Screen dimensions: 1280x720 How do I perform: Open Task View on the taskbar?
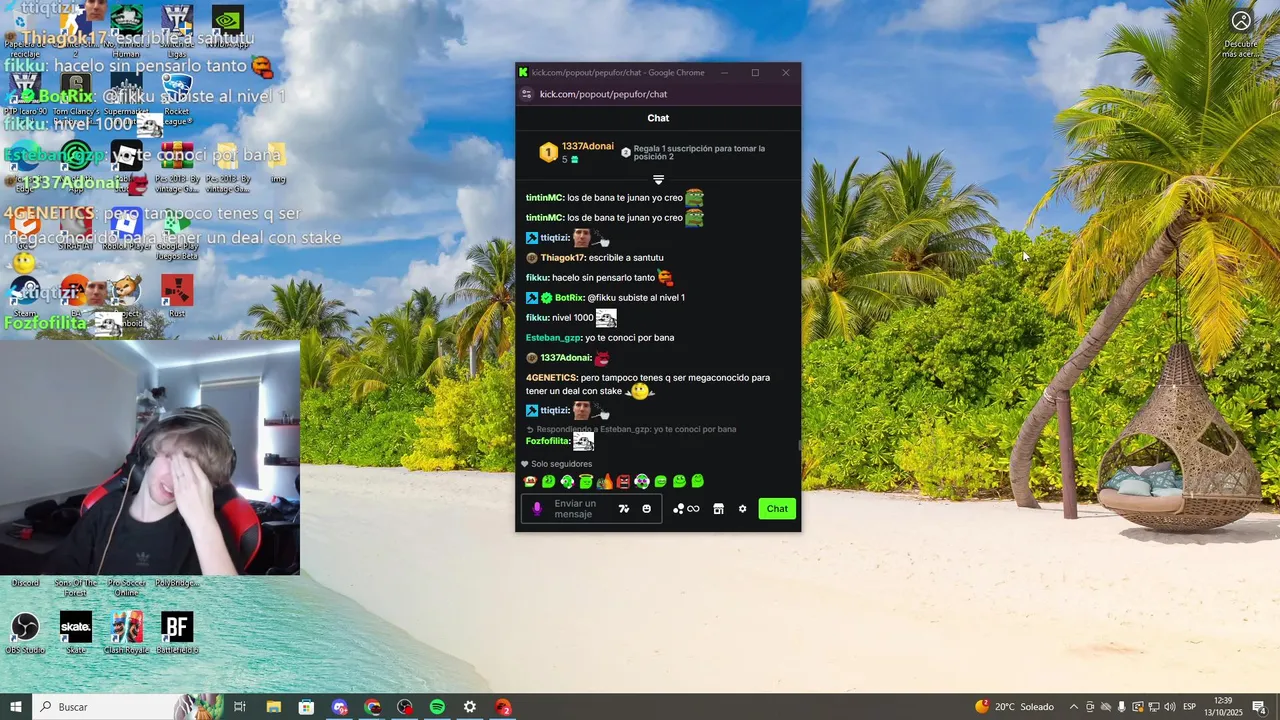point(240,707)
